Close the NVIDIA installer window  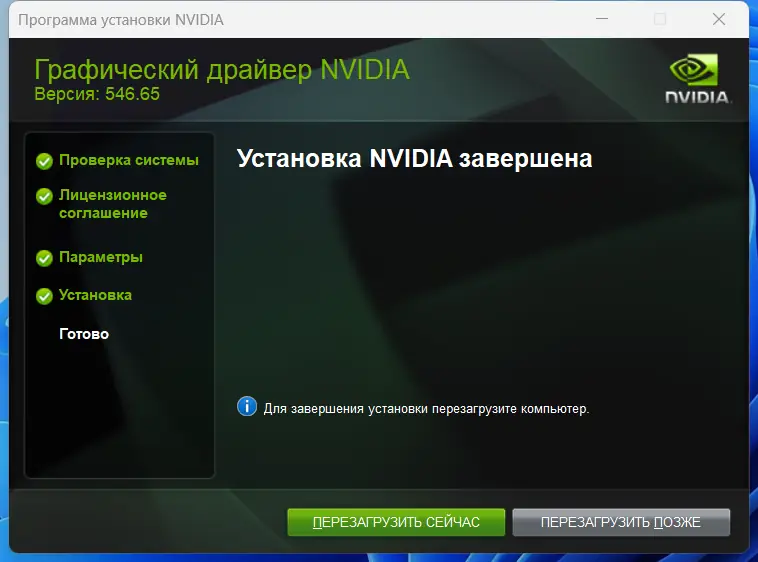point(719,19)
